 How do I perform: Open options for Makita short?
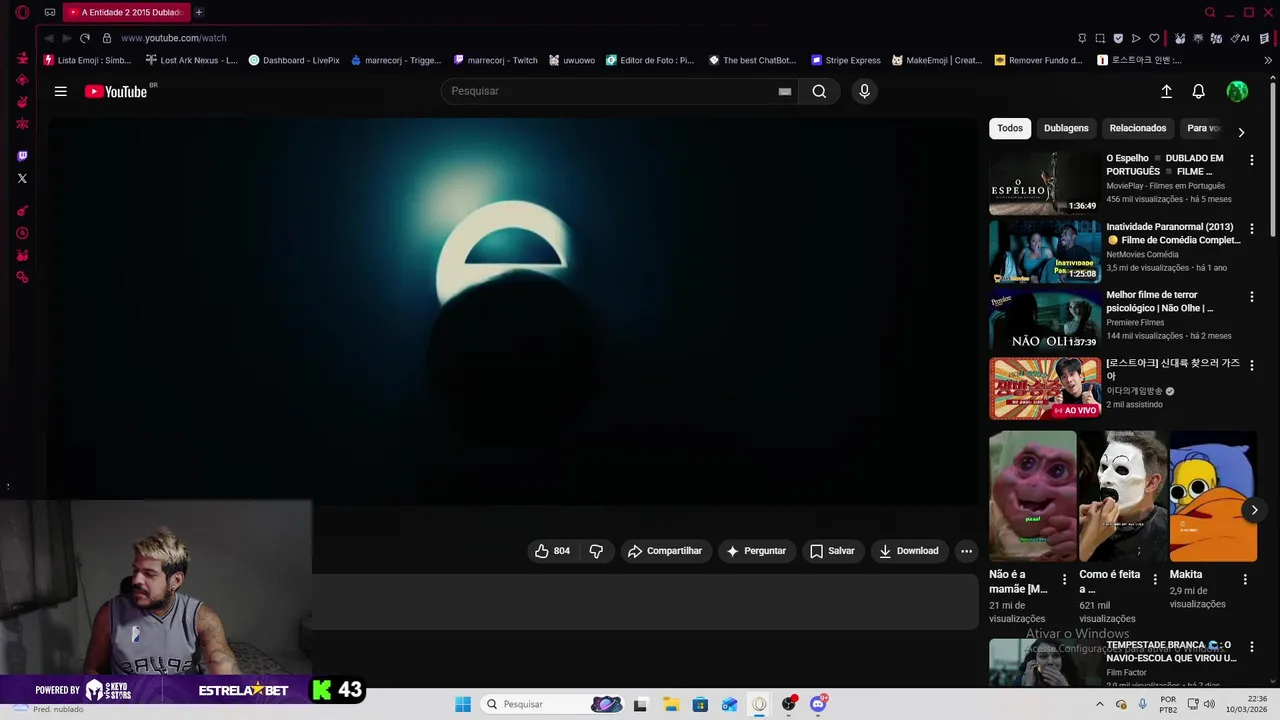coord(1245,579)
